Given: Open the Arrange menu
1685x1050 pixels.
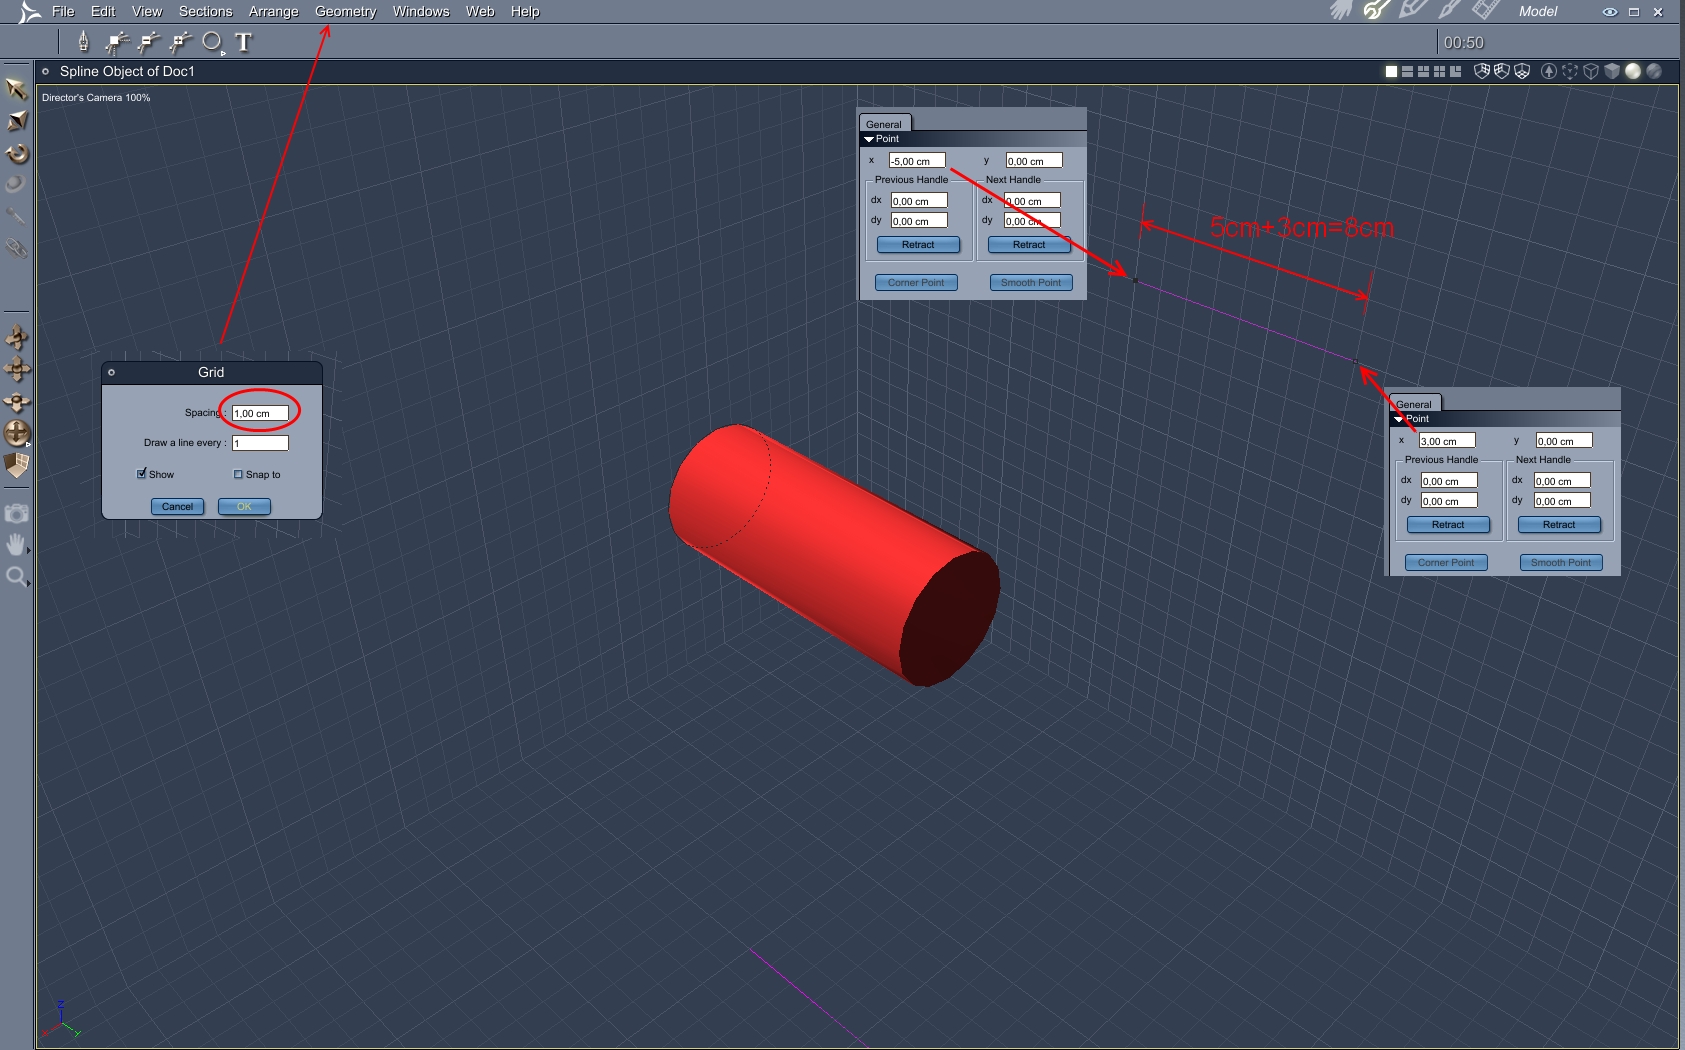Looking at the screenshot, I should pyautogui.click(x=274, y=11).
